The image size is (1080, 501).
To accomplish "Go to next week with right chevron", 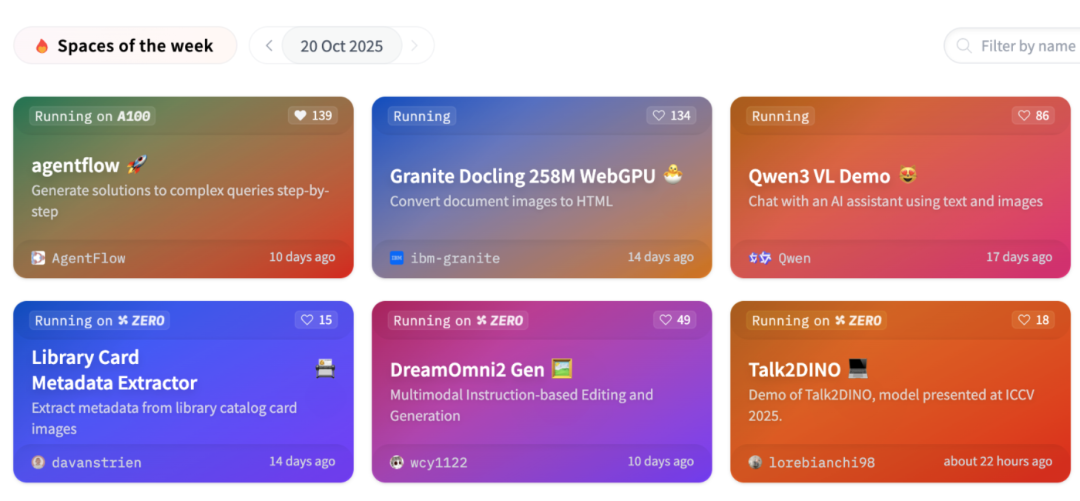I will coord(415,45).
